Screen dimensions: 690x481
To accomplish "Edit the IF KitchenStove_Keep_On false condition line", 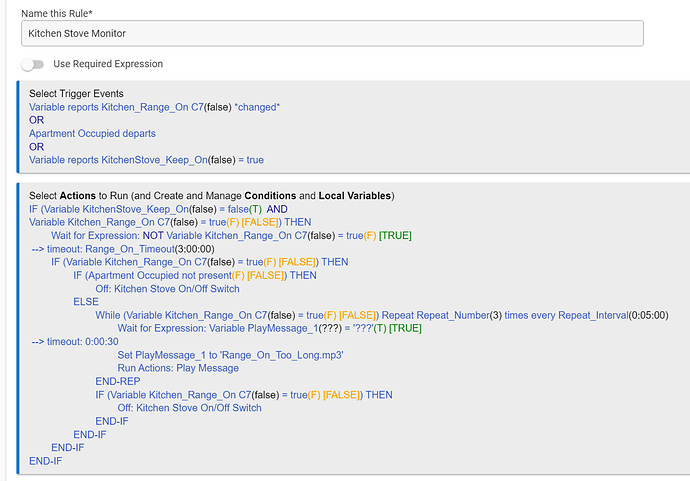I will [x=158, y=209].
